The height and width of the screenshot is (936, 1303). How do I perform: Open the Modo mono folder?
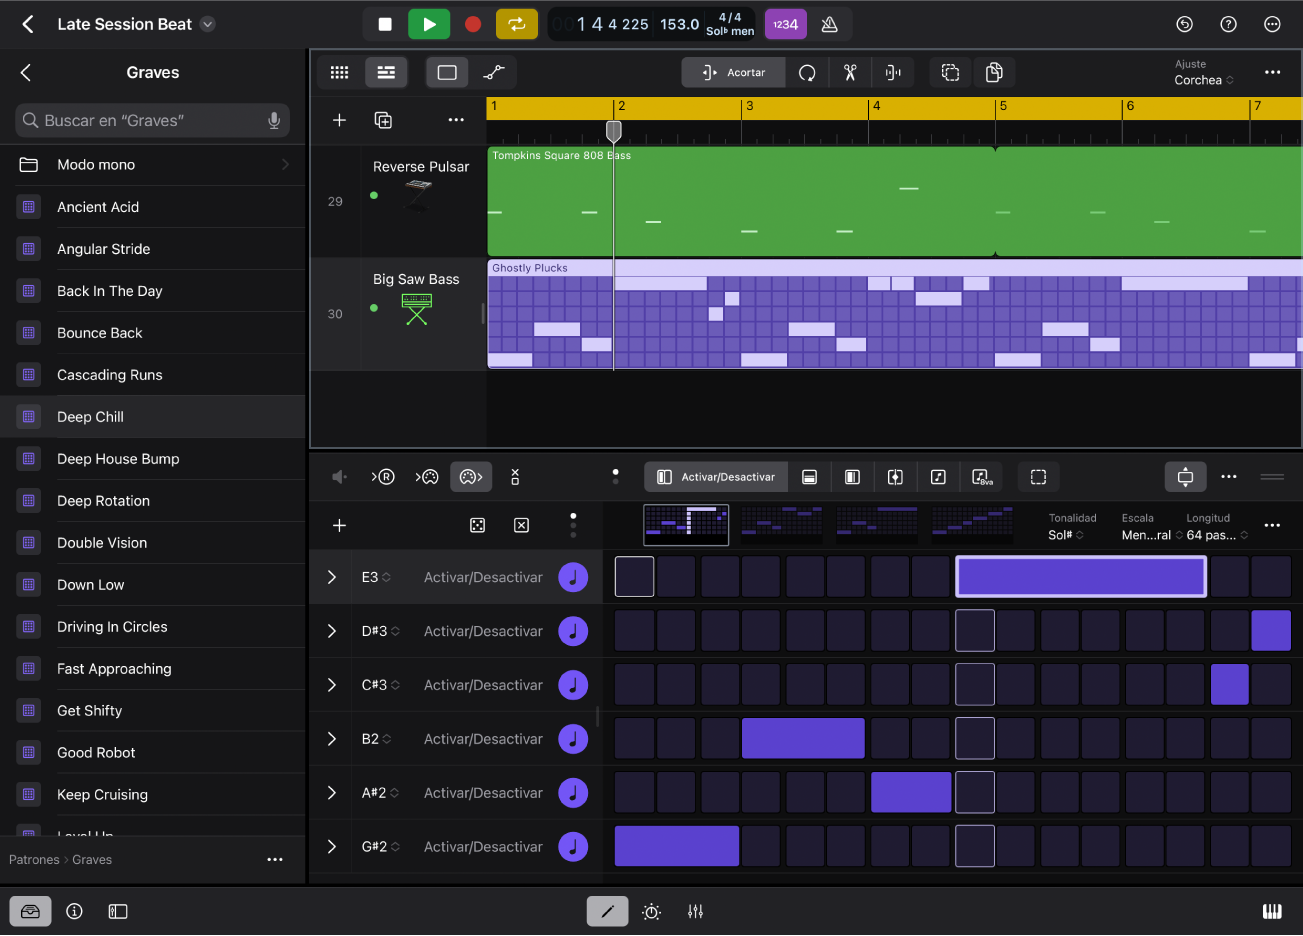152,164
